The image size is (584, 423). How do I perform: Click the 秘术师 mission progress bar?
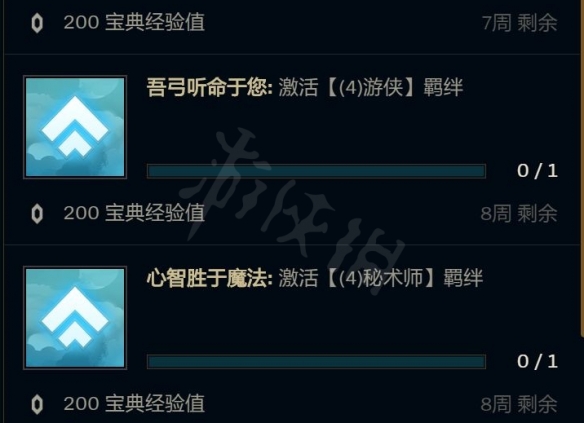(x=316, y=362)
